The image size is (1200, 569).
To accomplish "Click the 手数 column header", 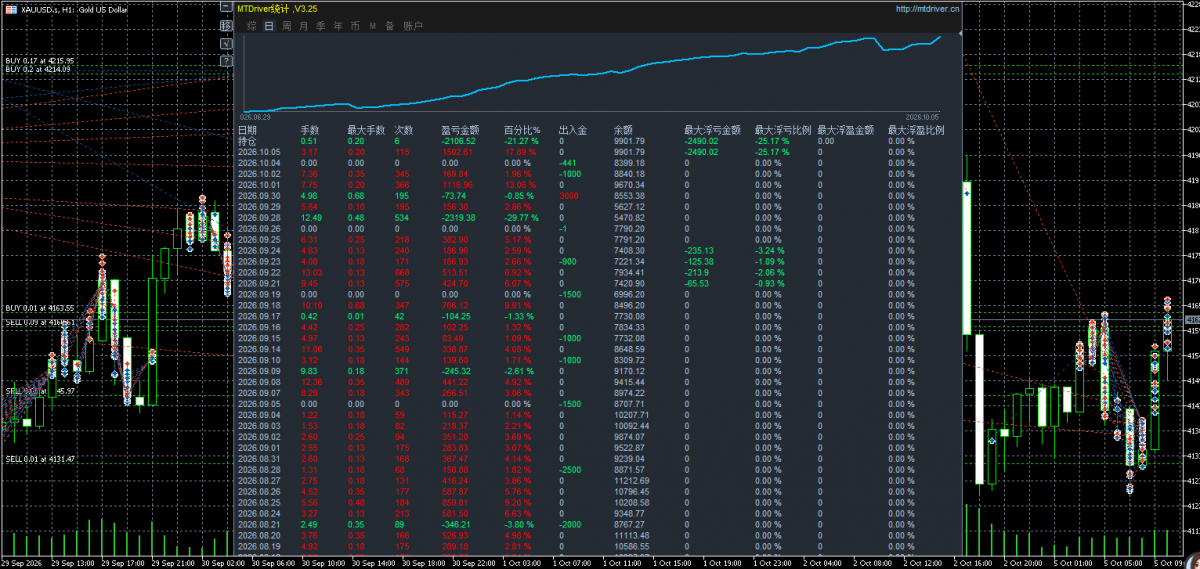I will (x=310, y=130).
